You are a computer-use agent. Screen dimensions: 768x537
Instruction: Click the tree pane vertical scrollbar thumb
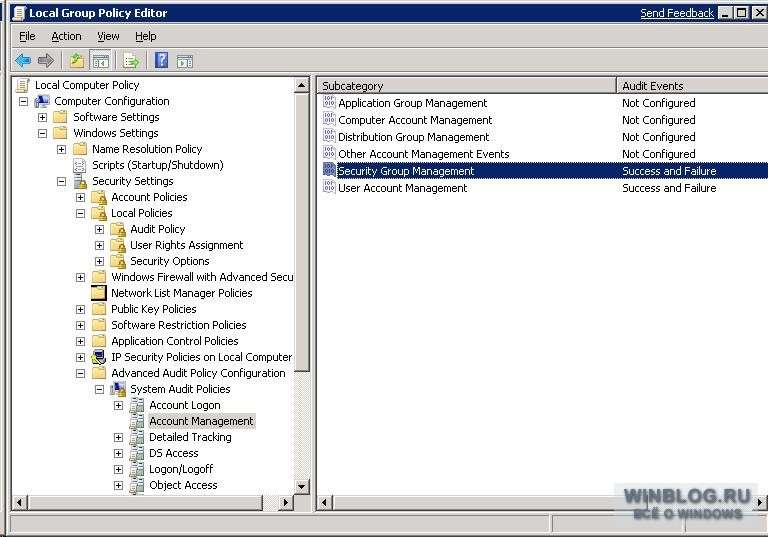tap(302, 232)
